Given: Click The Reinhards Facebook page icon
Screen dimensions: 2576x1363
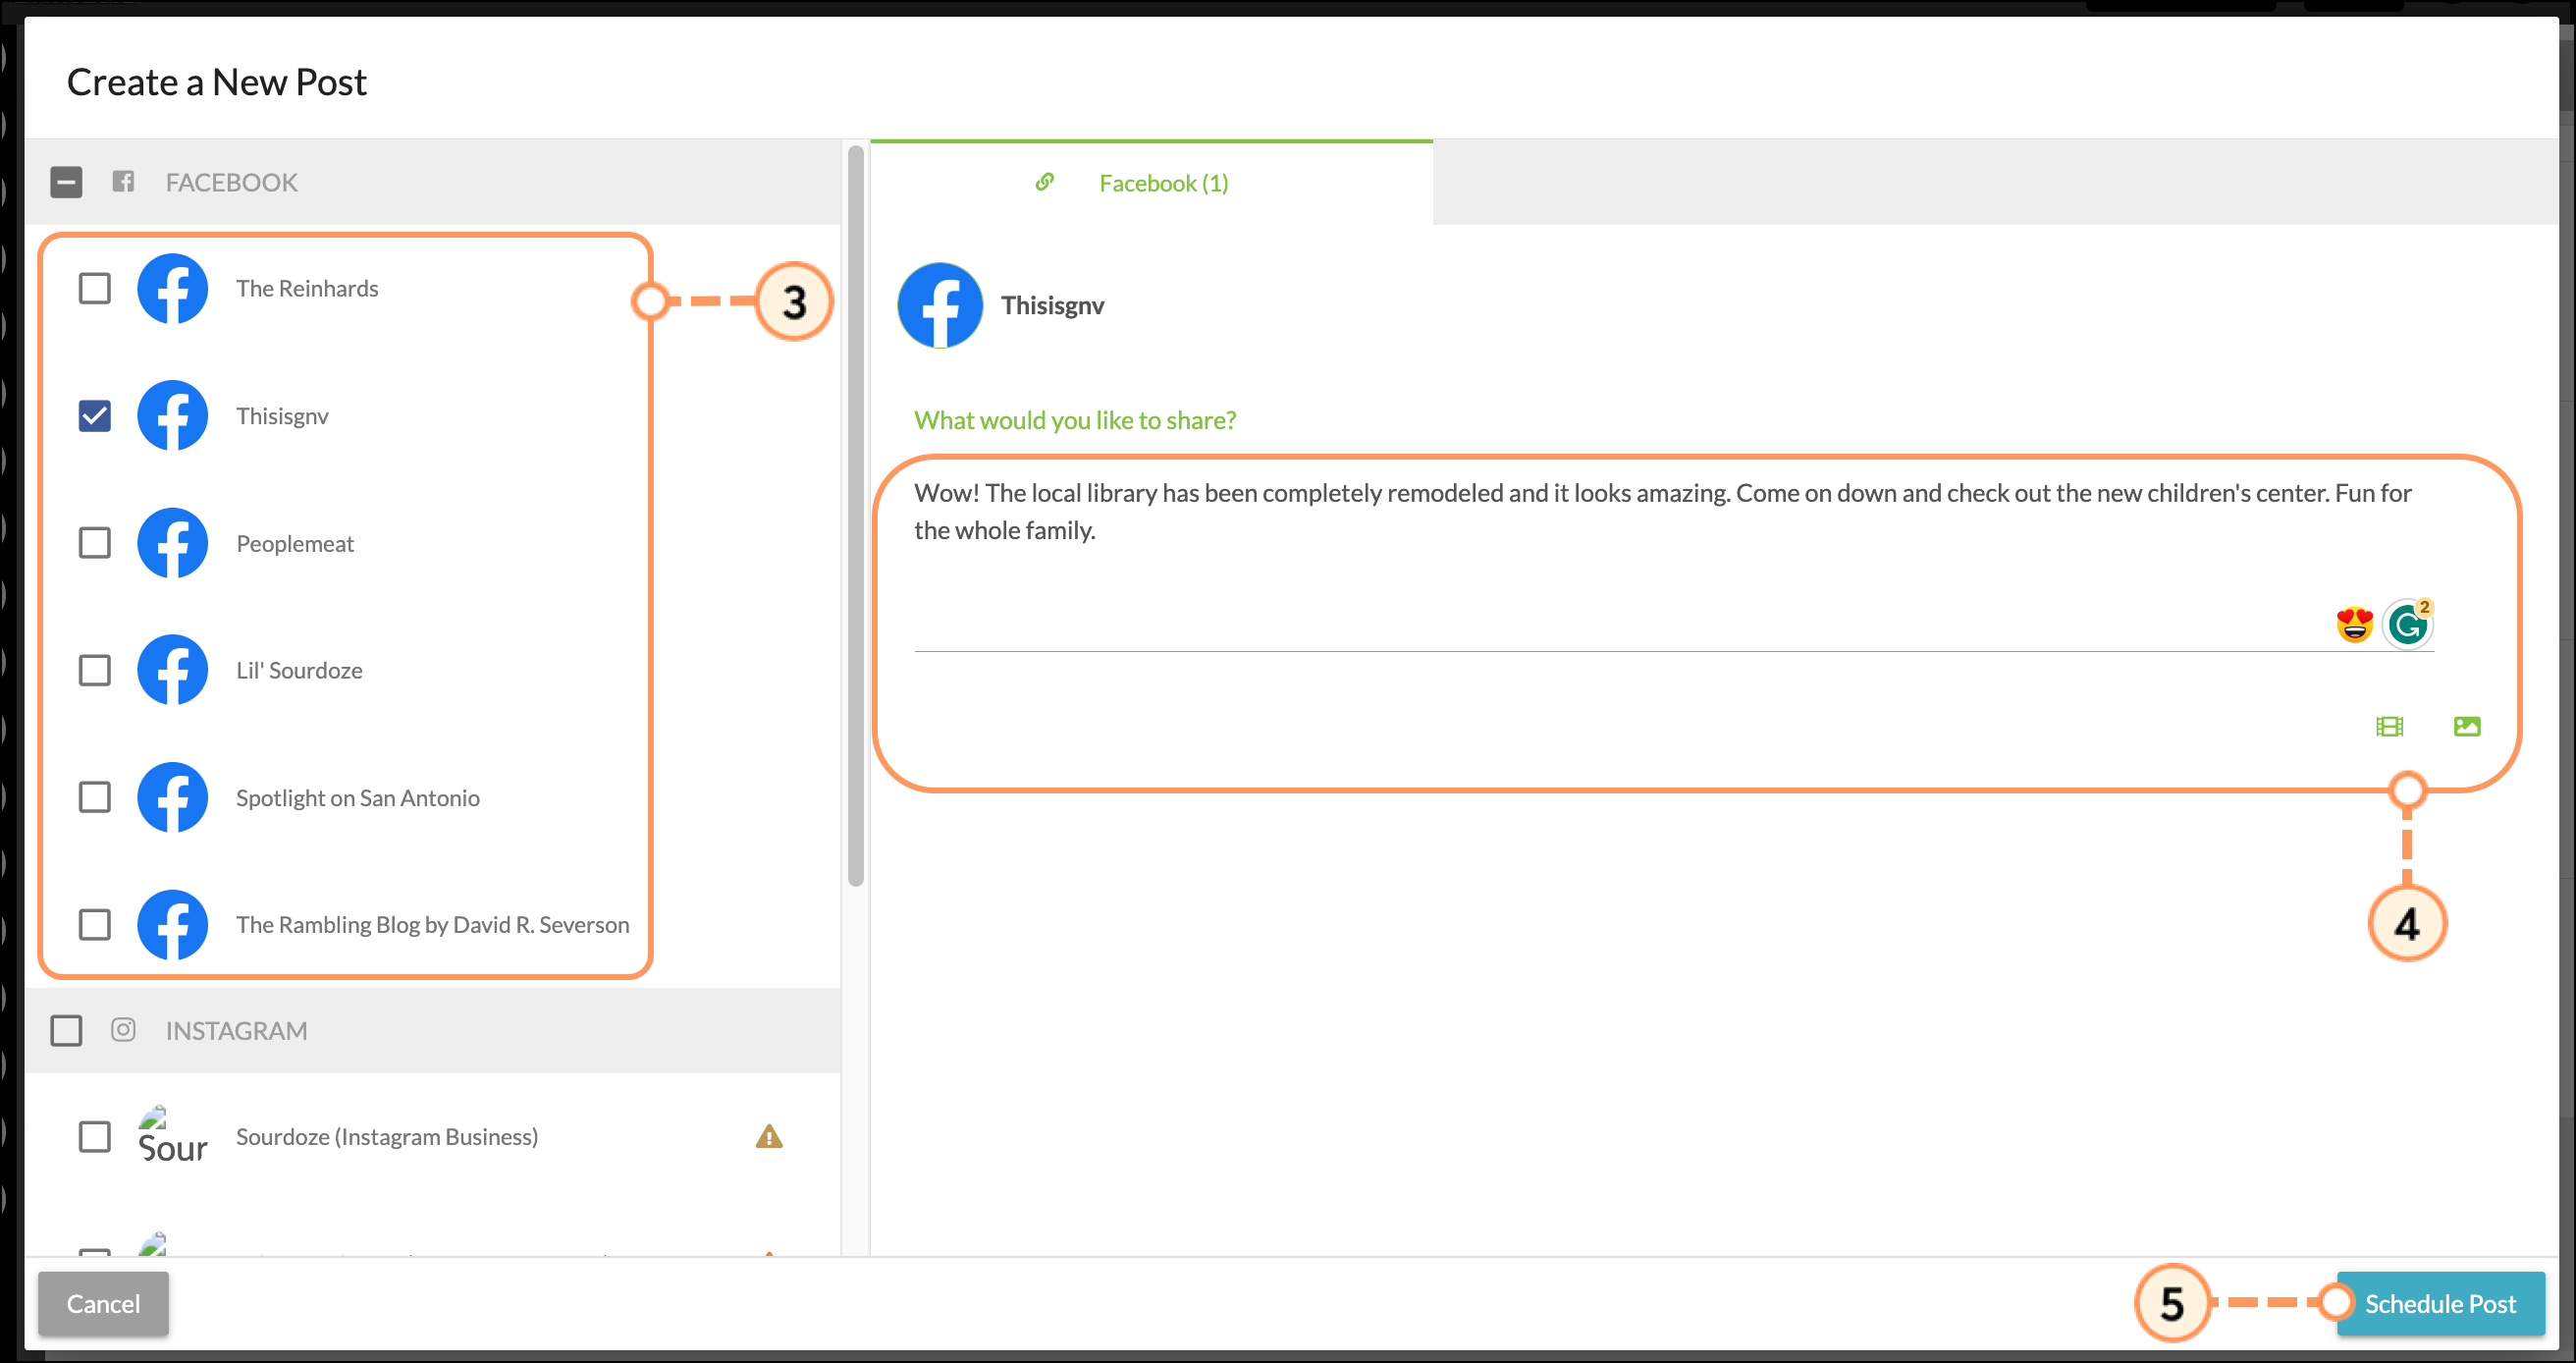Looking at the screenshot, I should pos(172,288).
